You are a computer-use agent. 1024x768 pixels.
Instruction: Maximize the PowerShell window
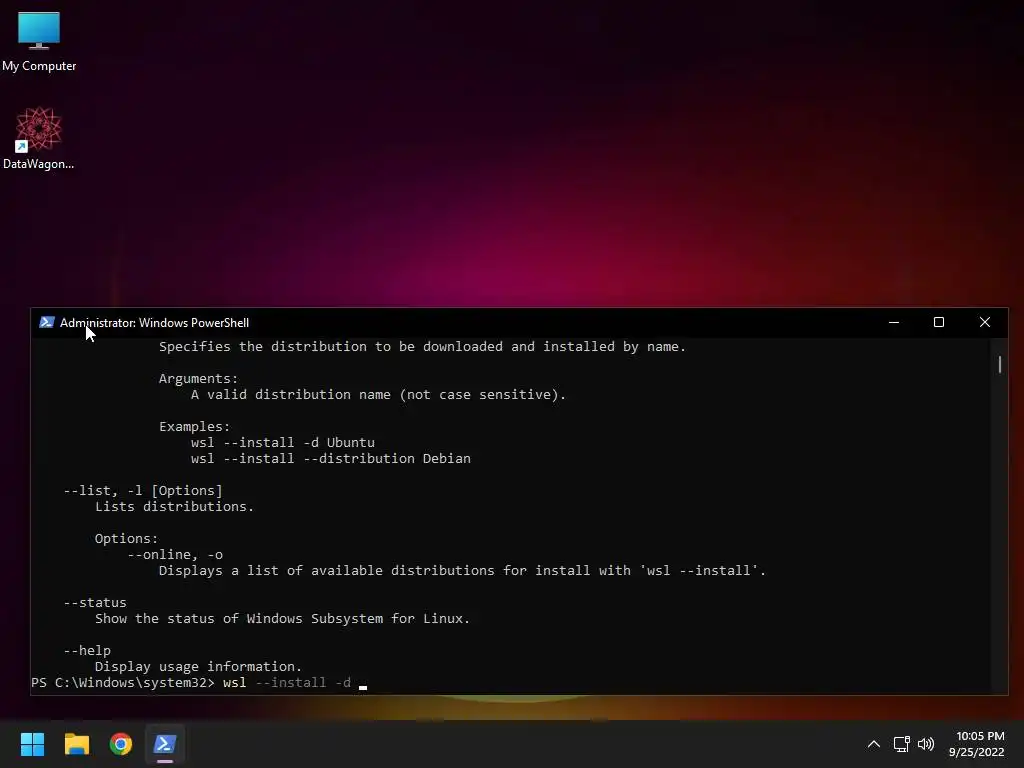tap(938, 322)
